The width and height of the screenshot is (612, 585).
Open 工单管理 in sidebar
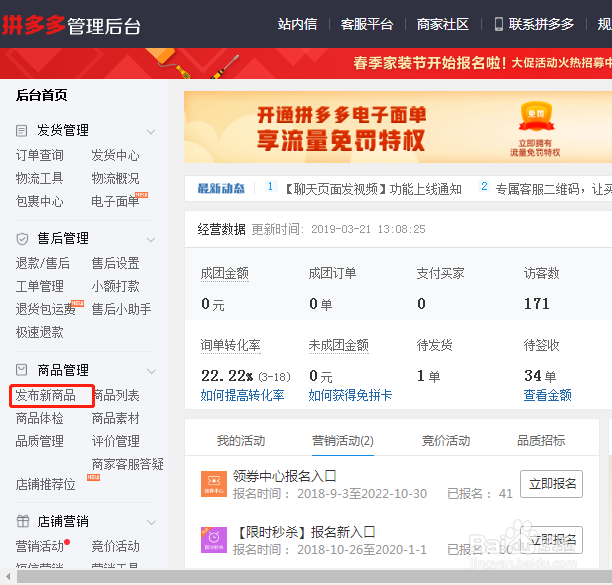(x=39, y=286)
